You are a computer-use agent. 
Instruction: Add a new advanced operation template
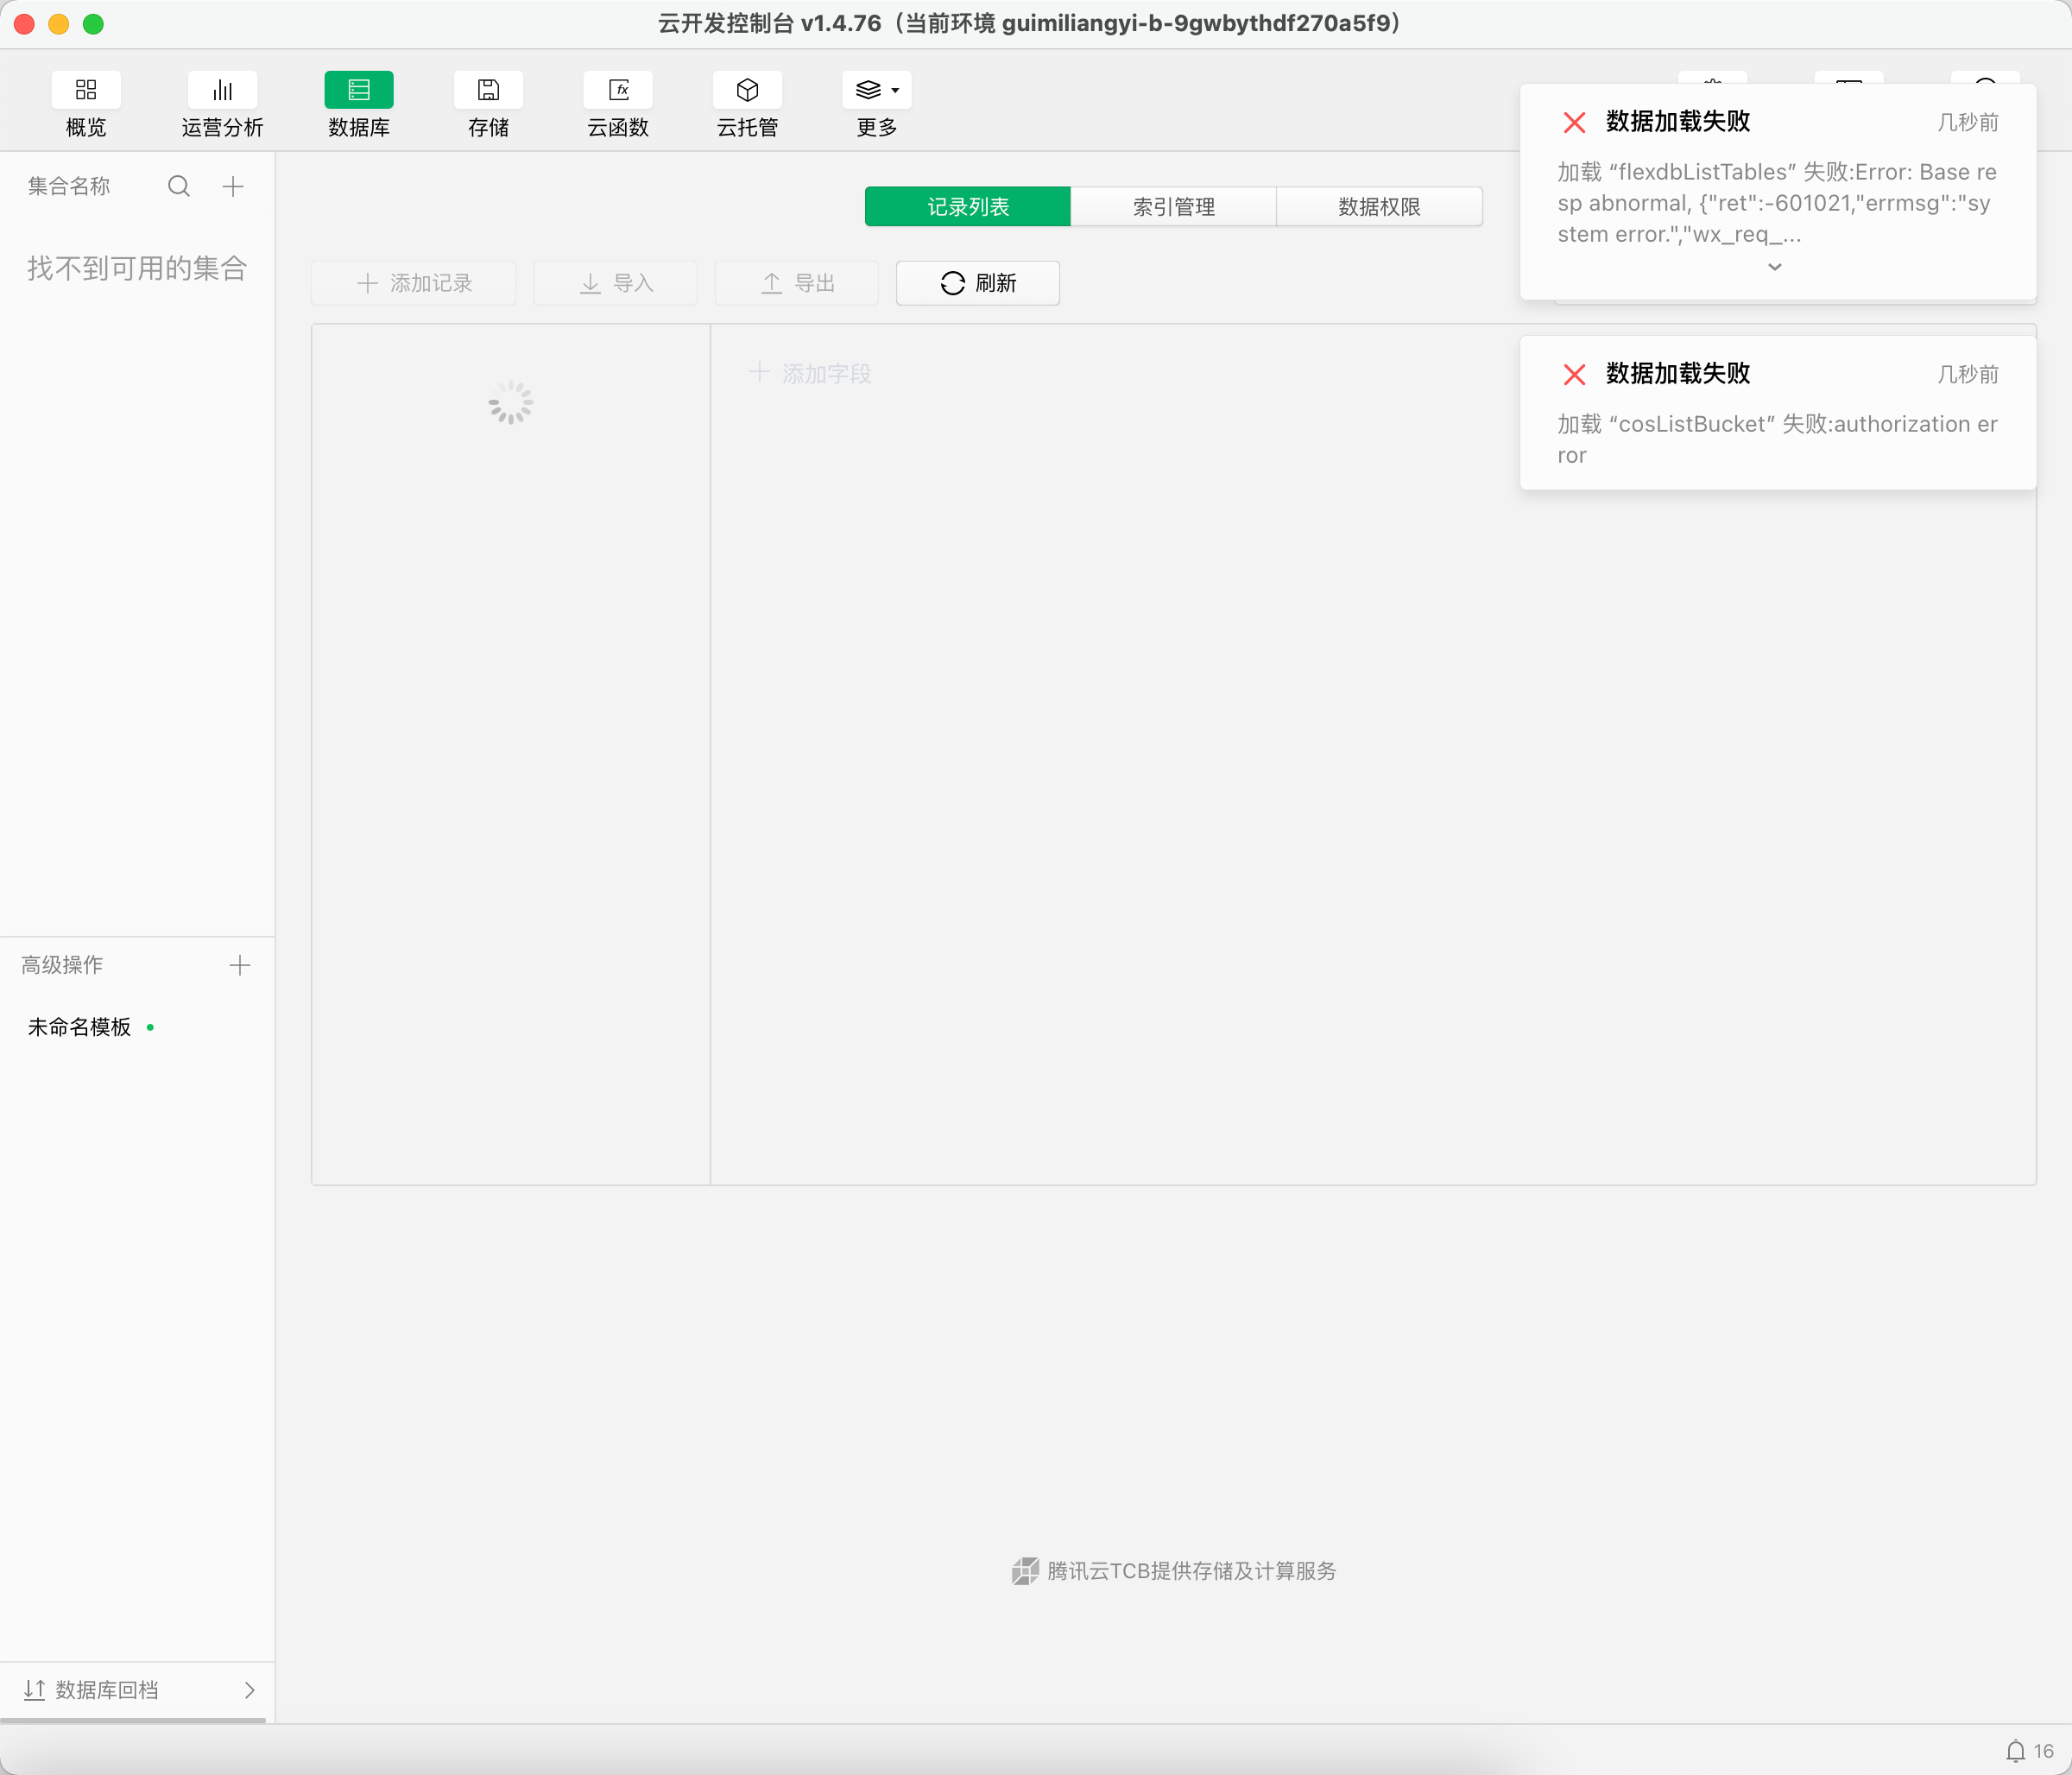point(239,965)
